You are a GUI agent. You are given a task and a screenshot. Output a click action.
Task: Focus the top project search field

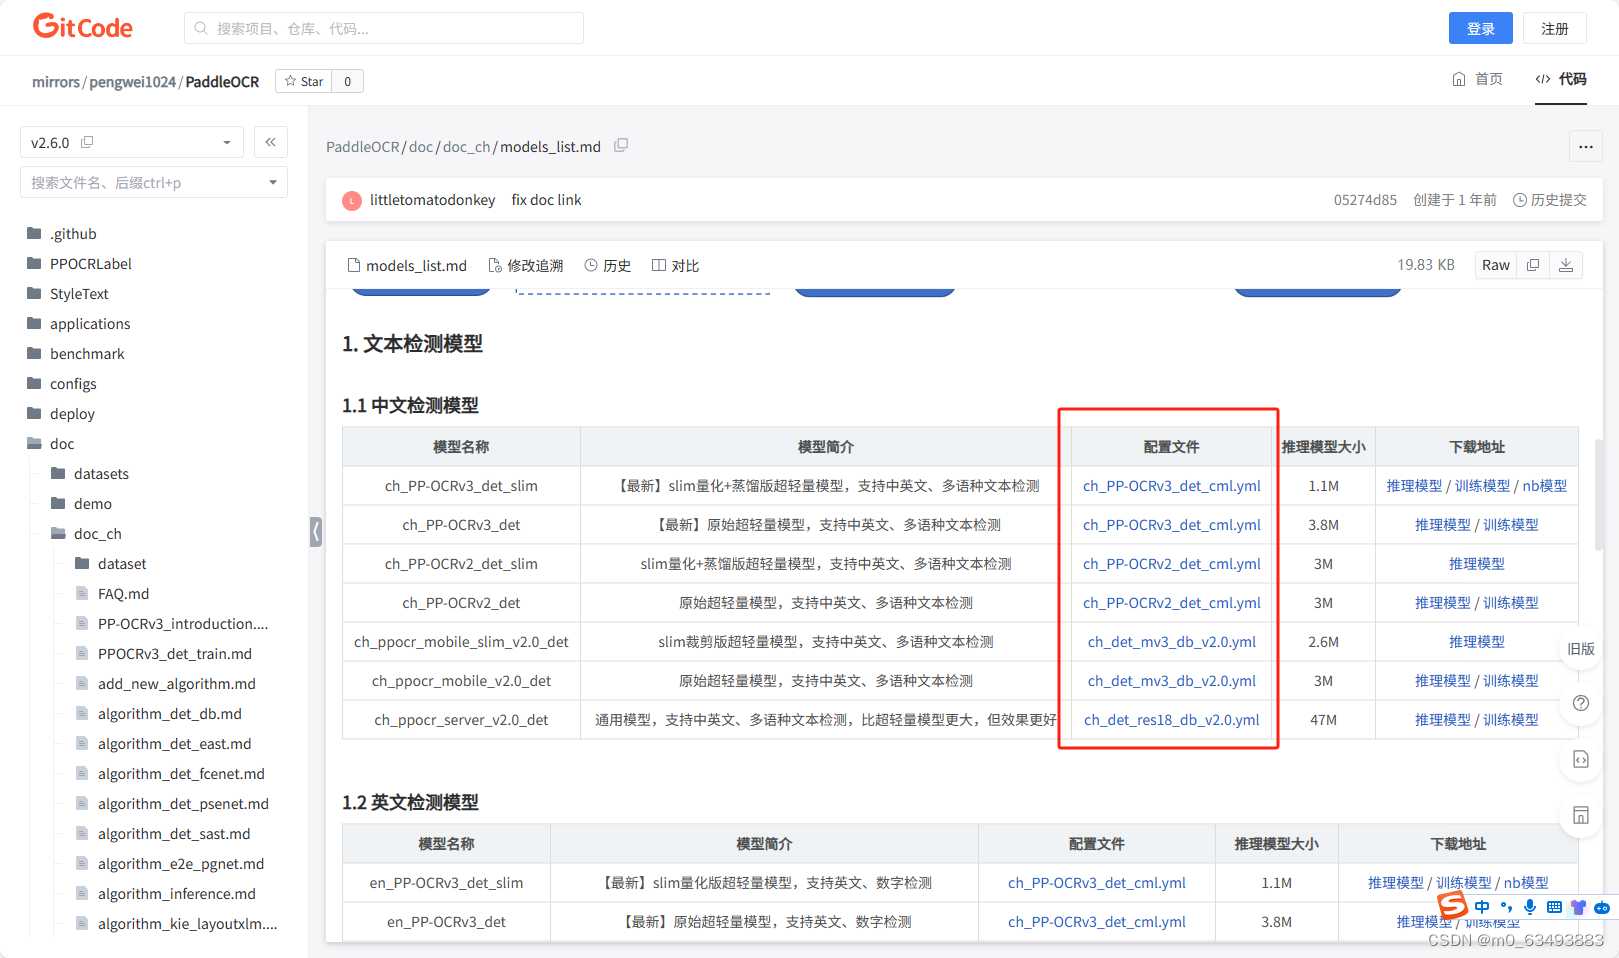[384, 28]
